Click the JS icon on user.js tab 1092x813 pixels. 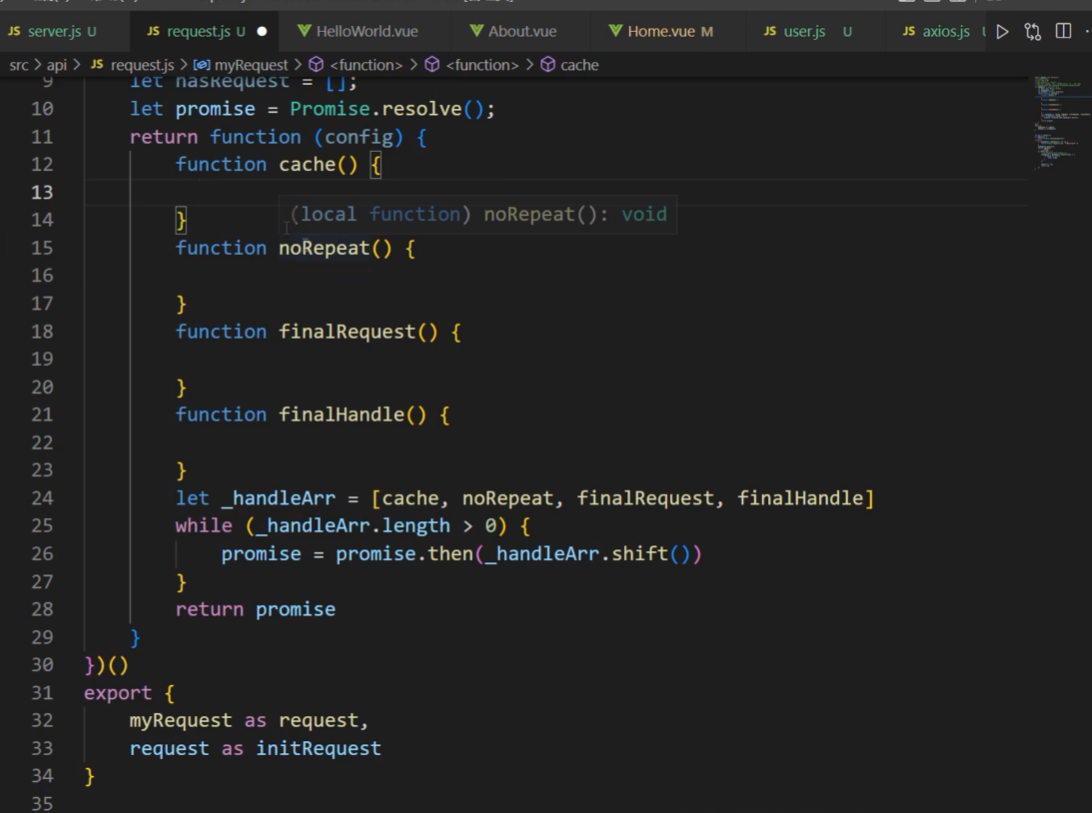coord(770,31)
